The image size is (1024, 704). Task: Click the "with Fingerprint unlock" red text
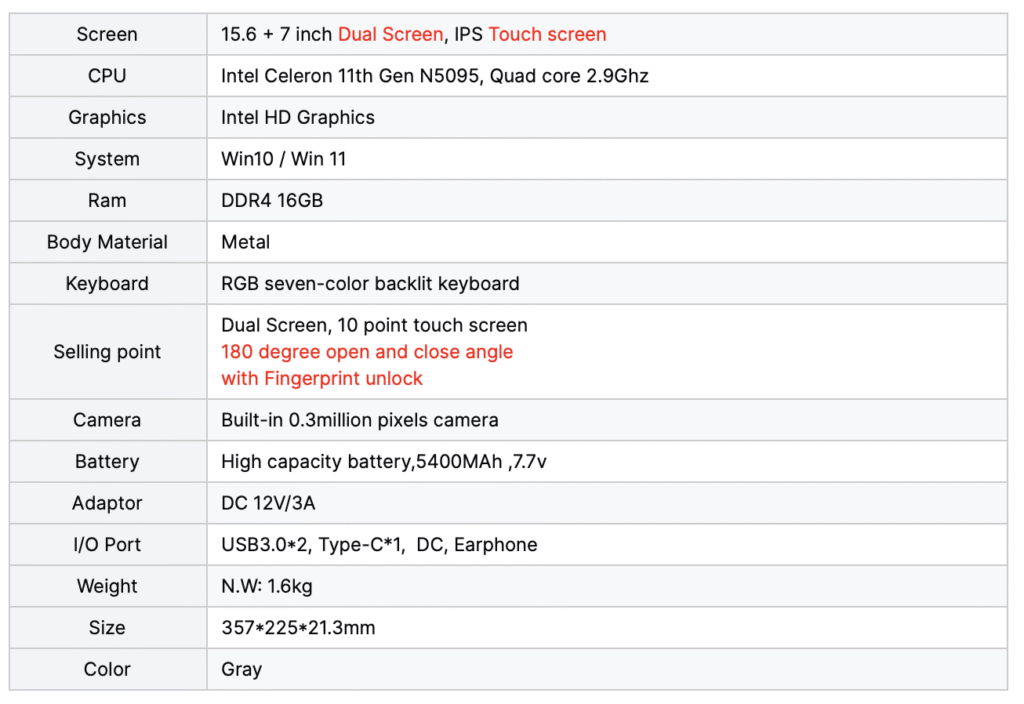pos(322,379)
